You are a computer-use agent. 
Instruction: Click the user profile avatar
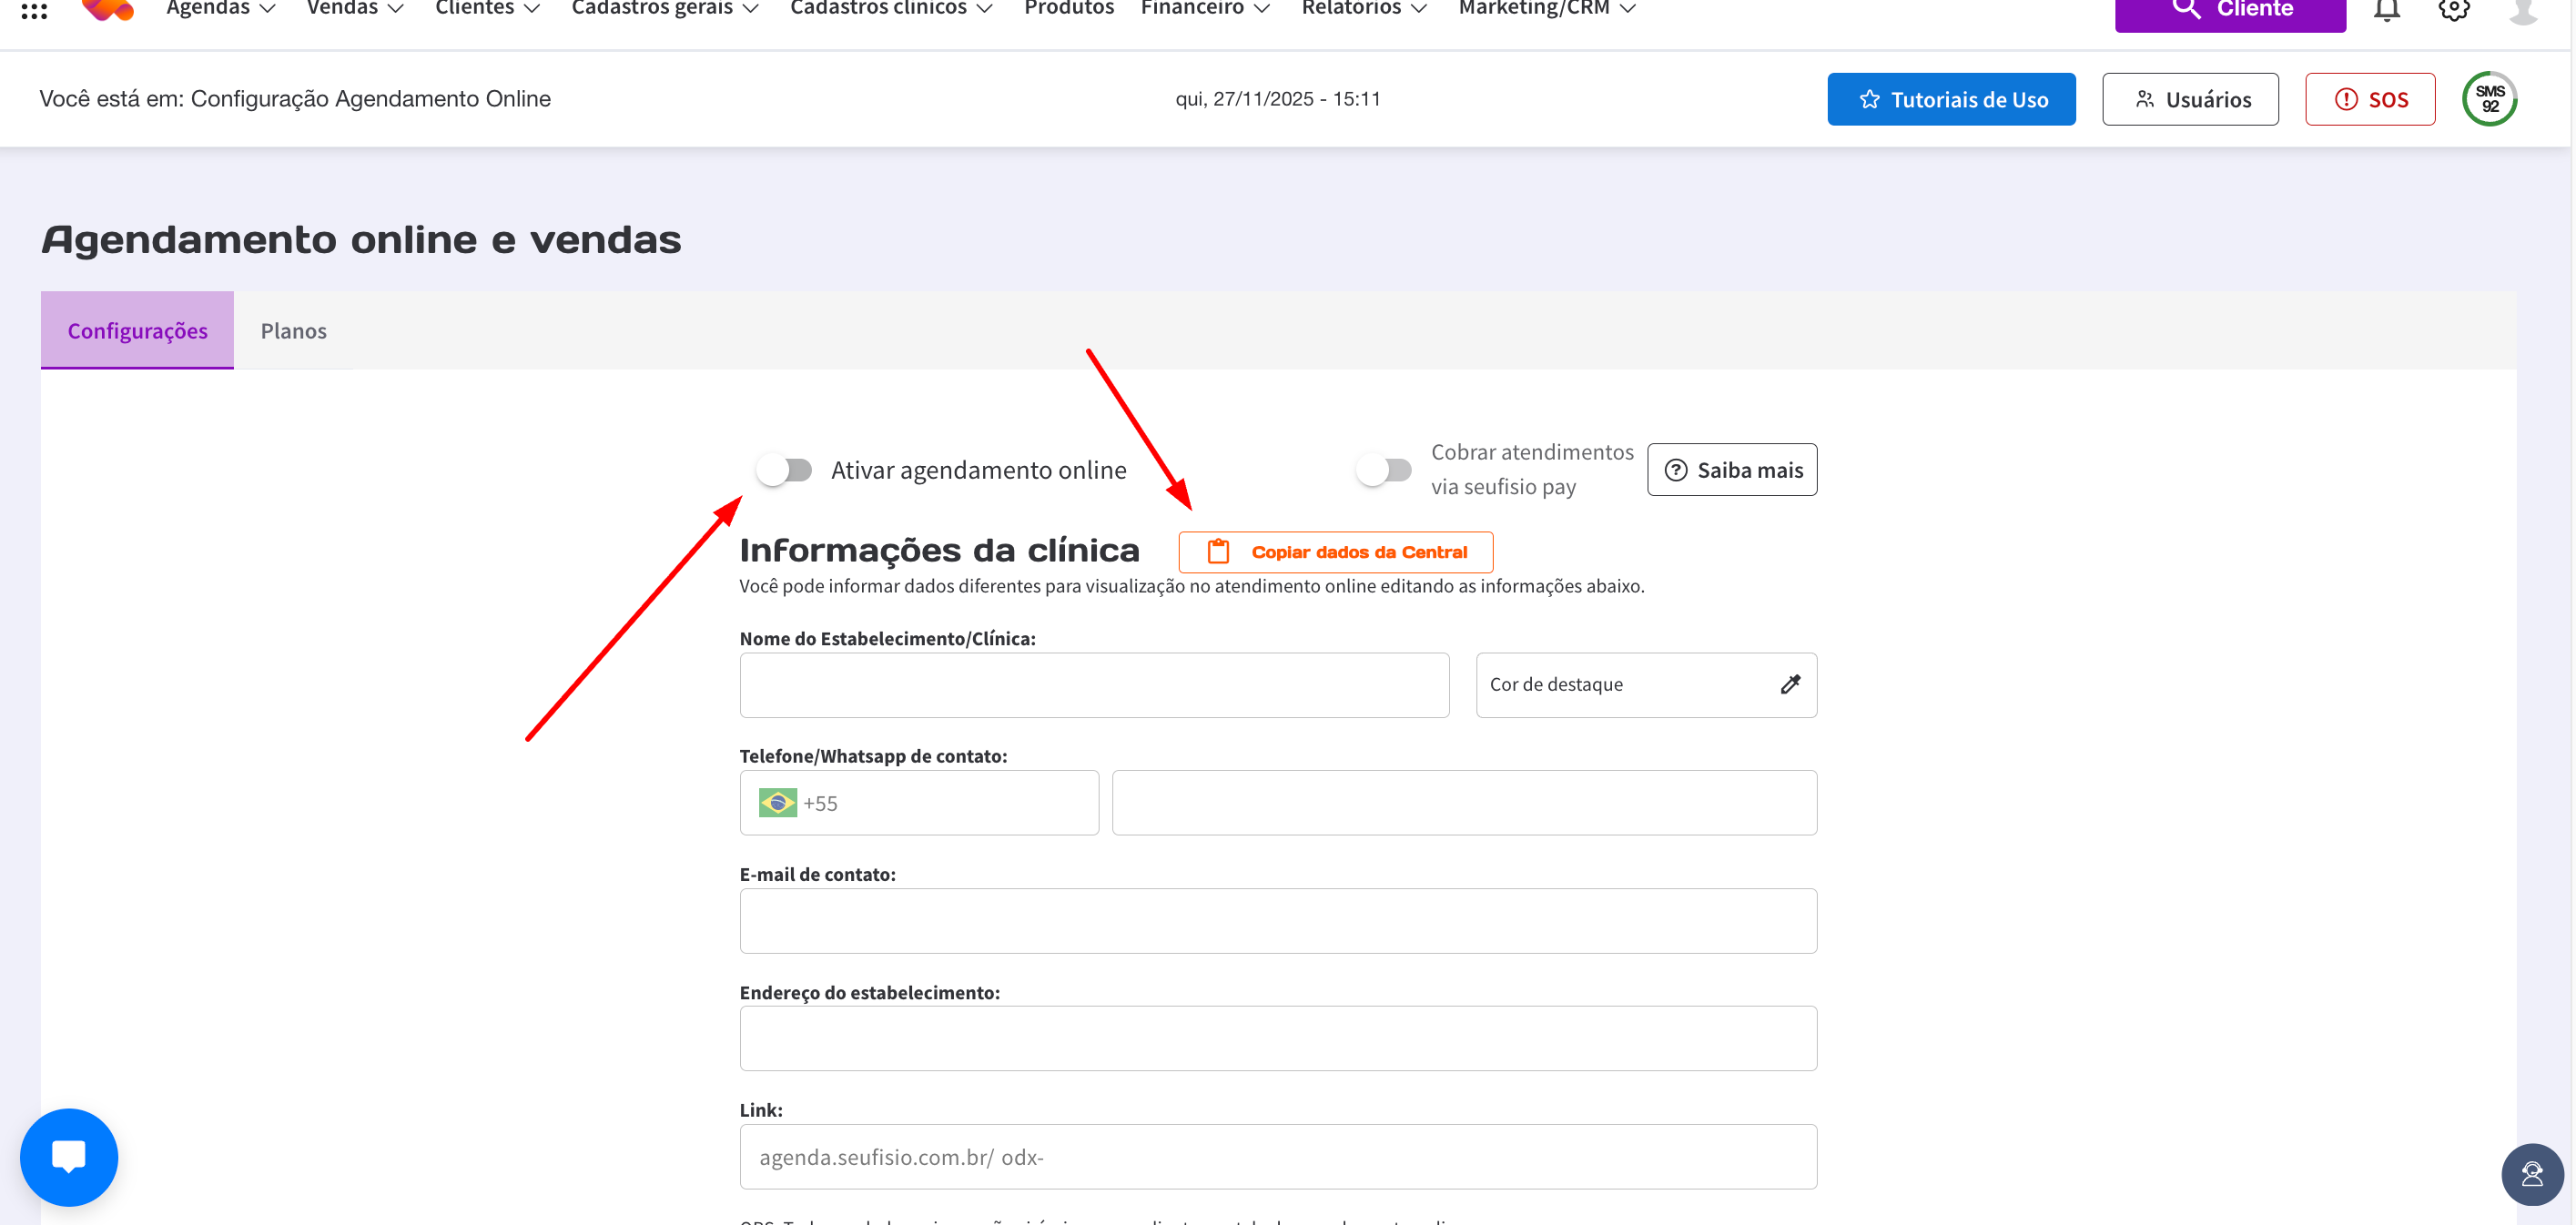pos(2523,10)
